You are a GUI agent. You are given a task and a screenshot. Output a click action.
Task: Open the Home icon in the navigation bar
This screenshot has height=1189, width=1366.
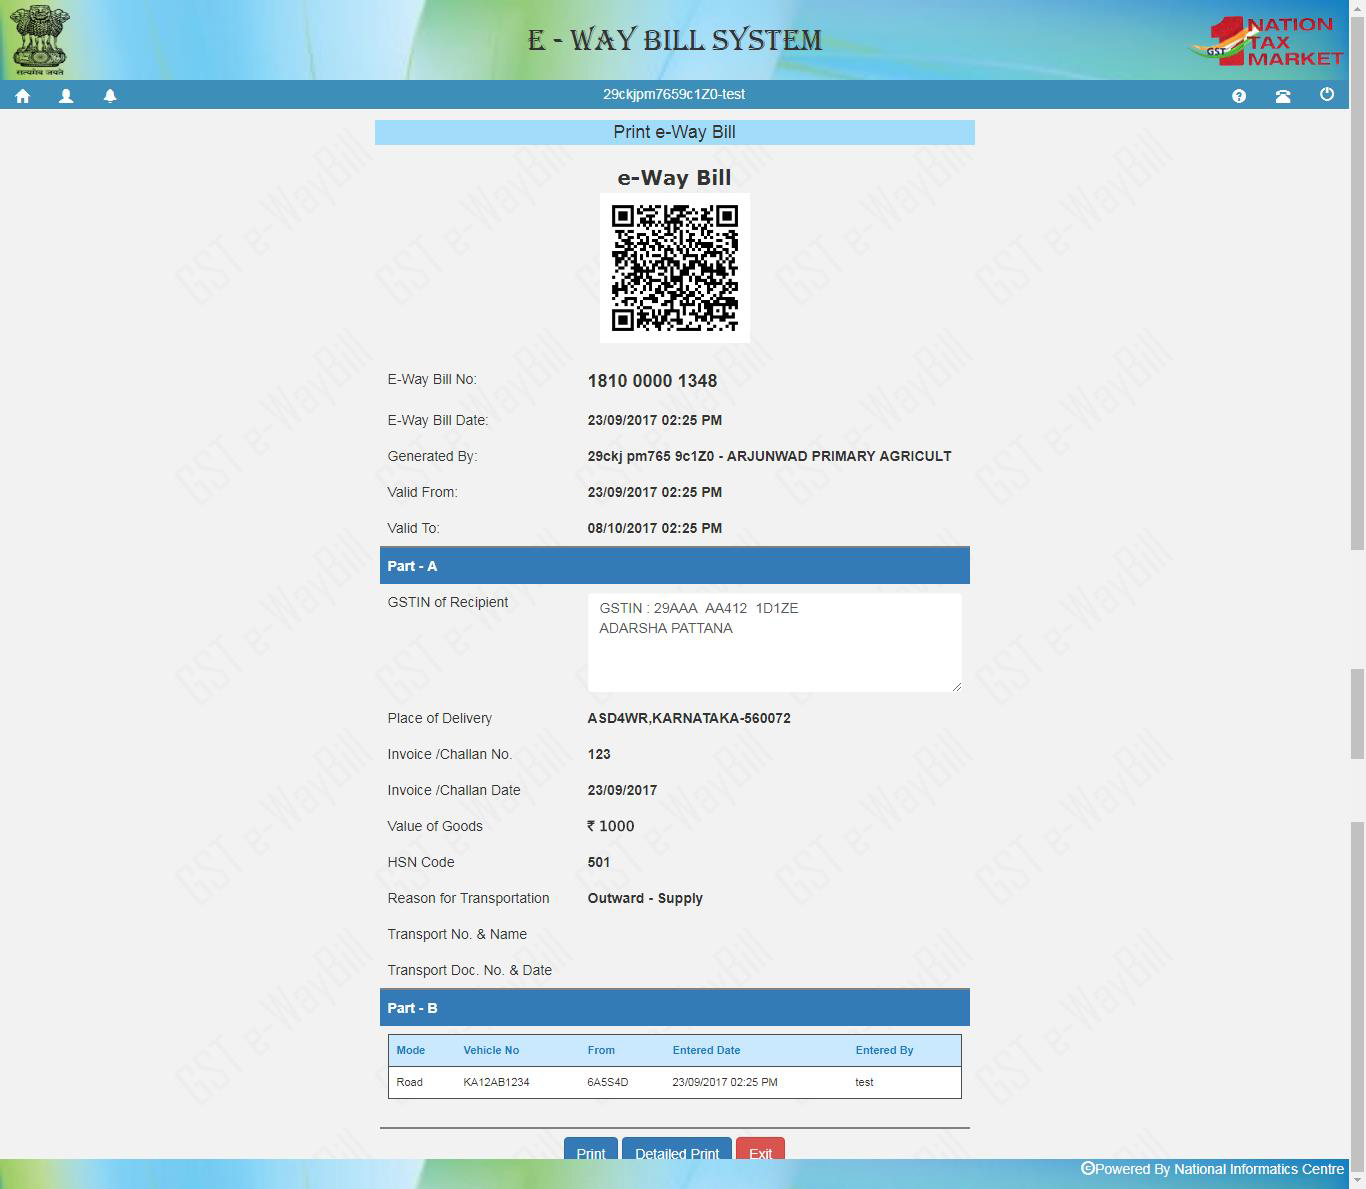[x=22, y=94]
